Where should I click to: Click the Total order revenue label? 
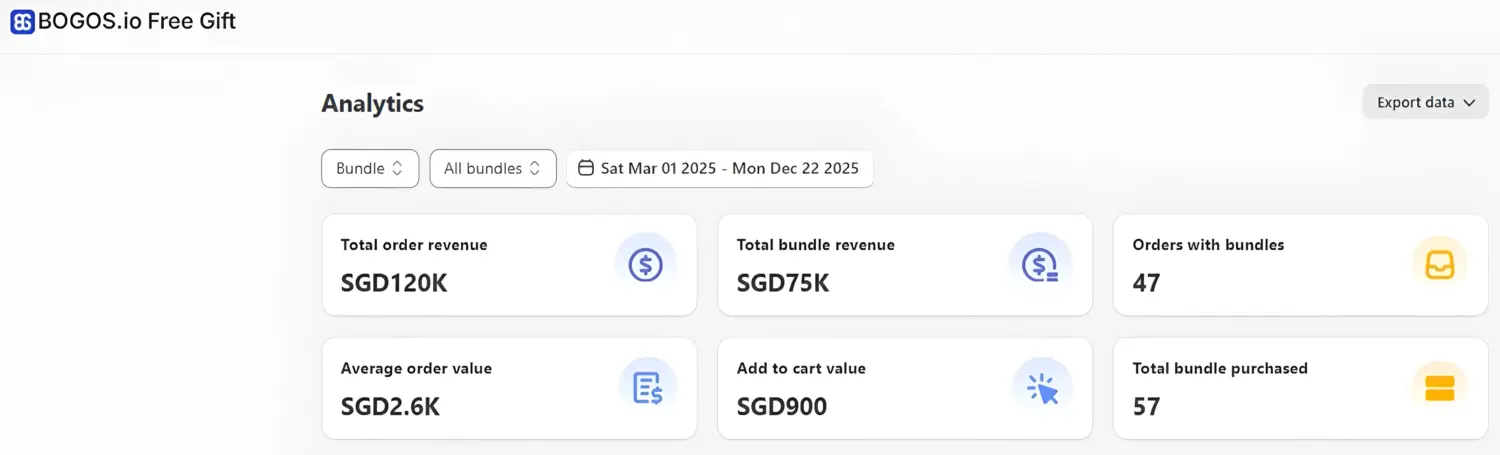point(414,245)
